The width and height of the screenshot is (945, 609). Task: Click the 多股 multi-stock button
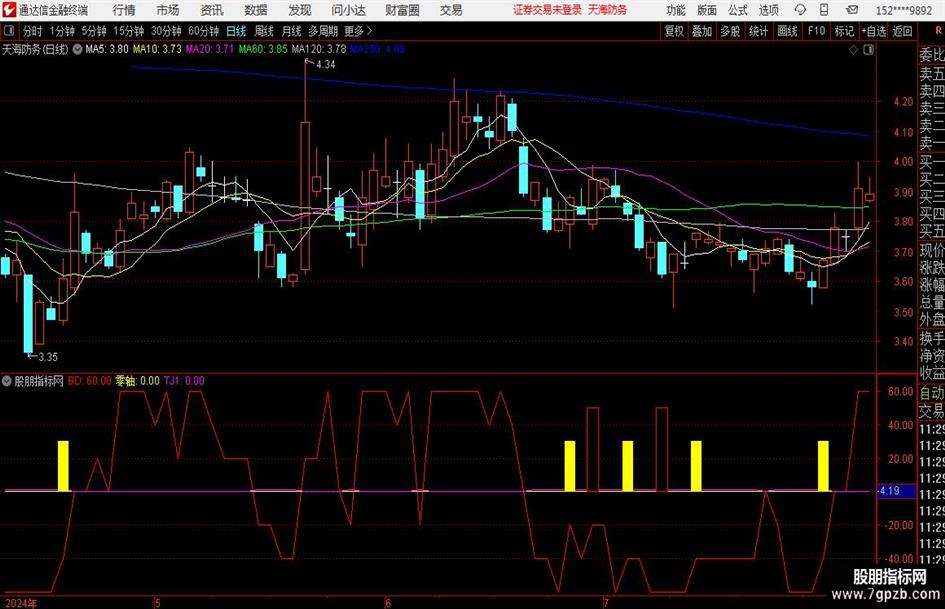pyautogui.click(x=730, y=31)
